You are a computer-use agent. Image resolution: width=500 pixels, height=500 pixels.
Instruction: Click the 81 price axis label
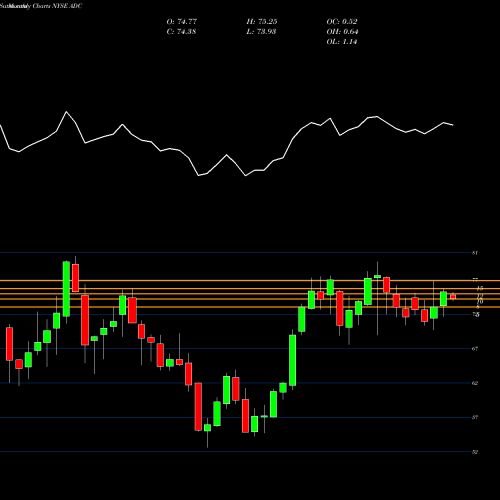[x=475, y=253]
